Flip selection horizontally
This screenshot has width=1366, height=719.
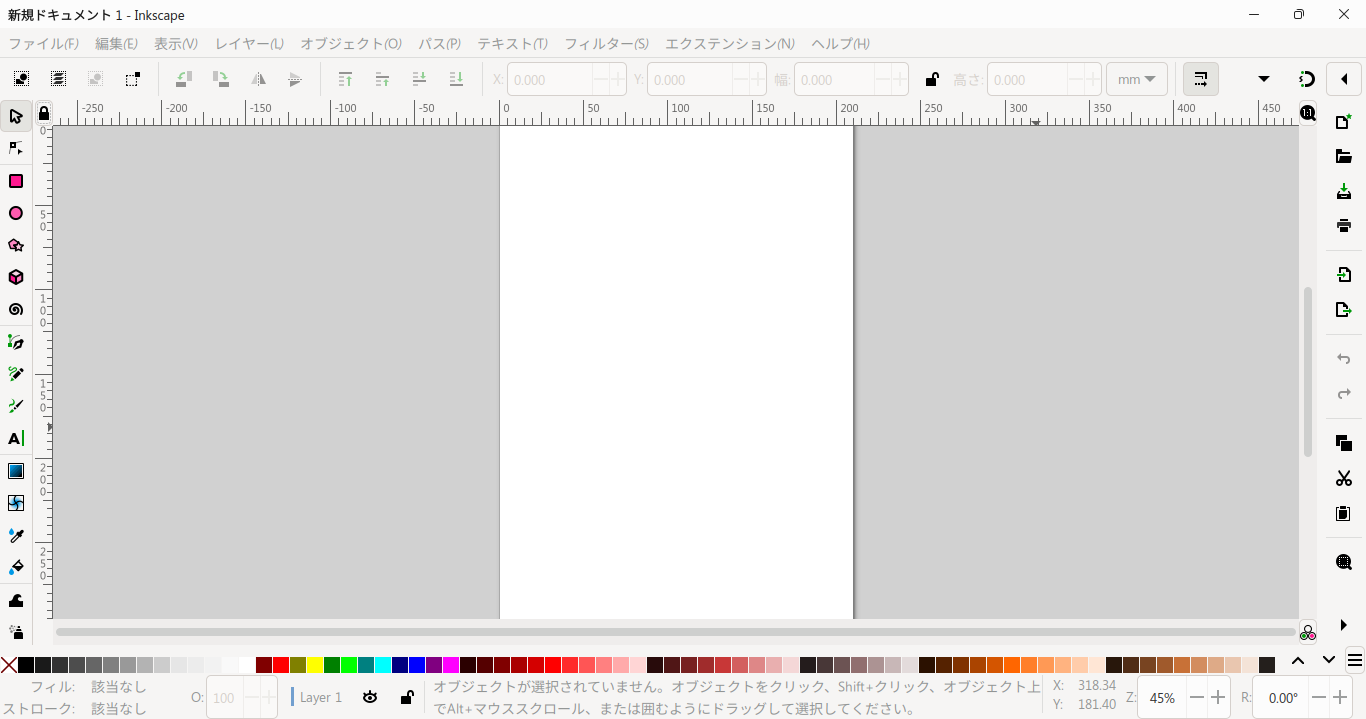pos(258,79)
